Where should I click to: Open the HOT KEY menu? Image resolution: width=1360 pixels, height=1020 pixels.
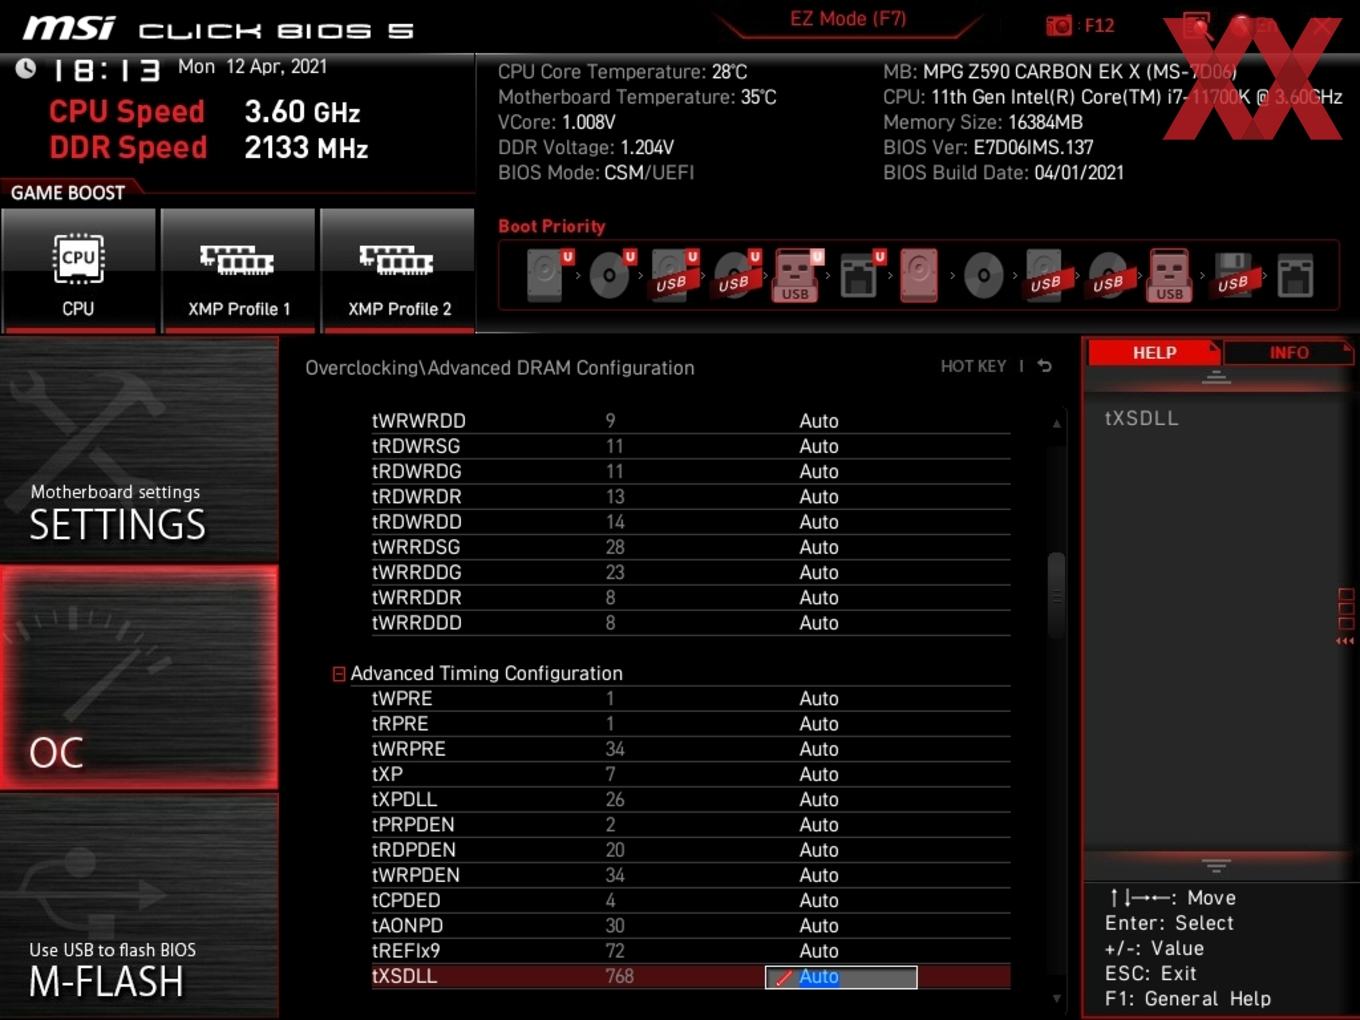coord(973,366)
